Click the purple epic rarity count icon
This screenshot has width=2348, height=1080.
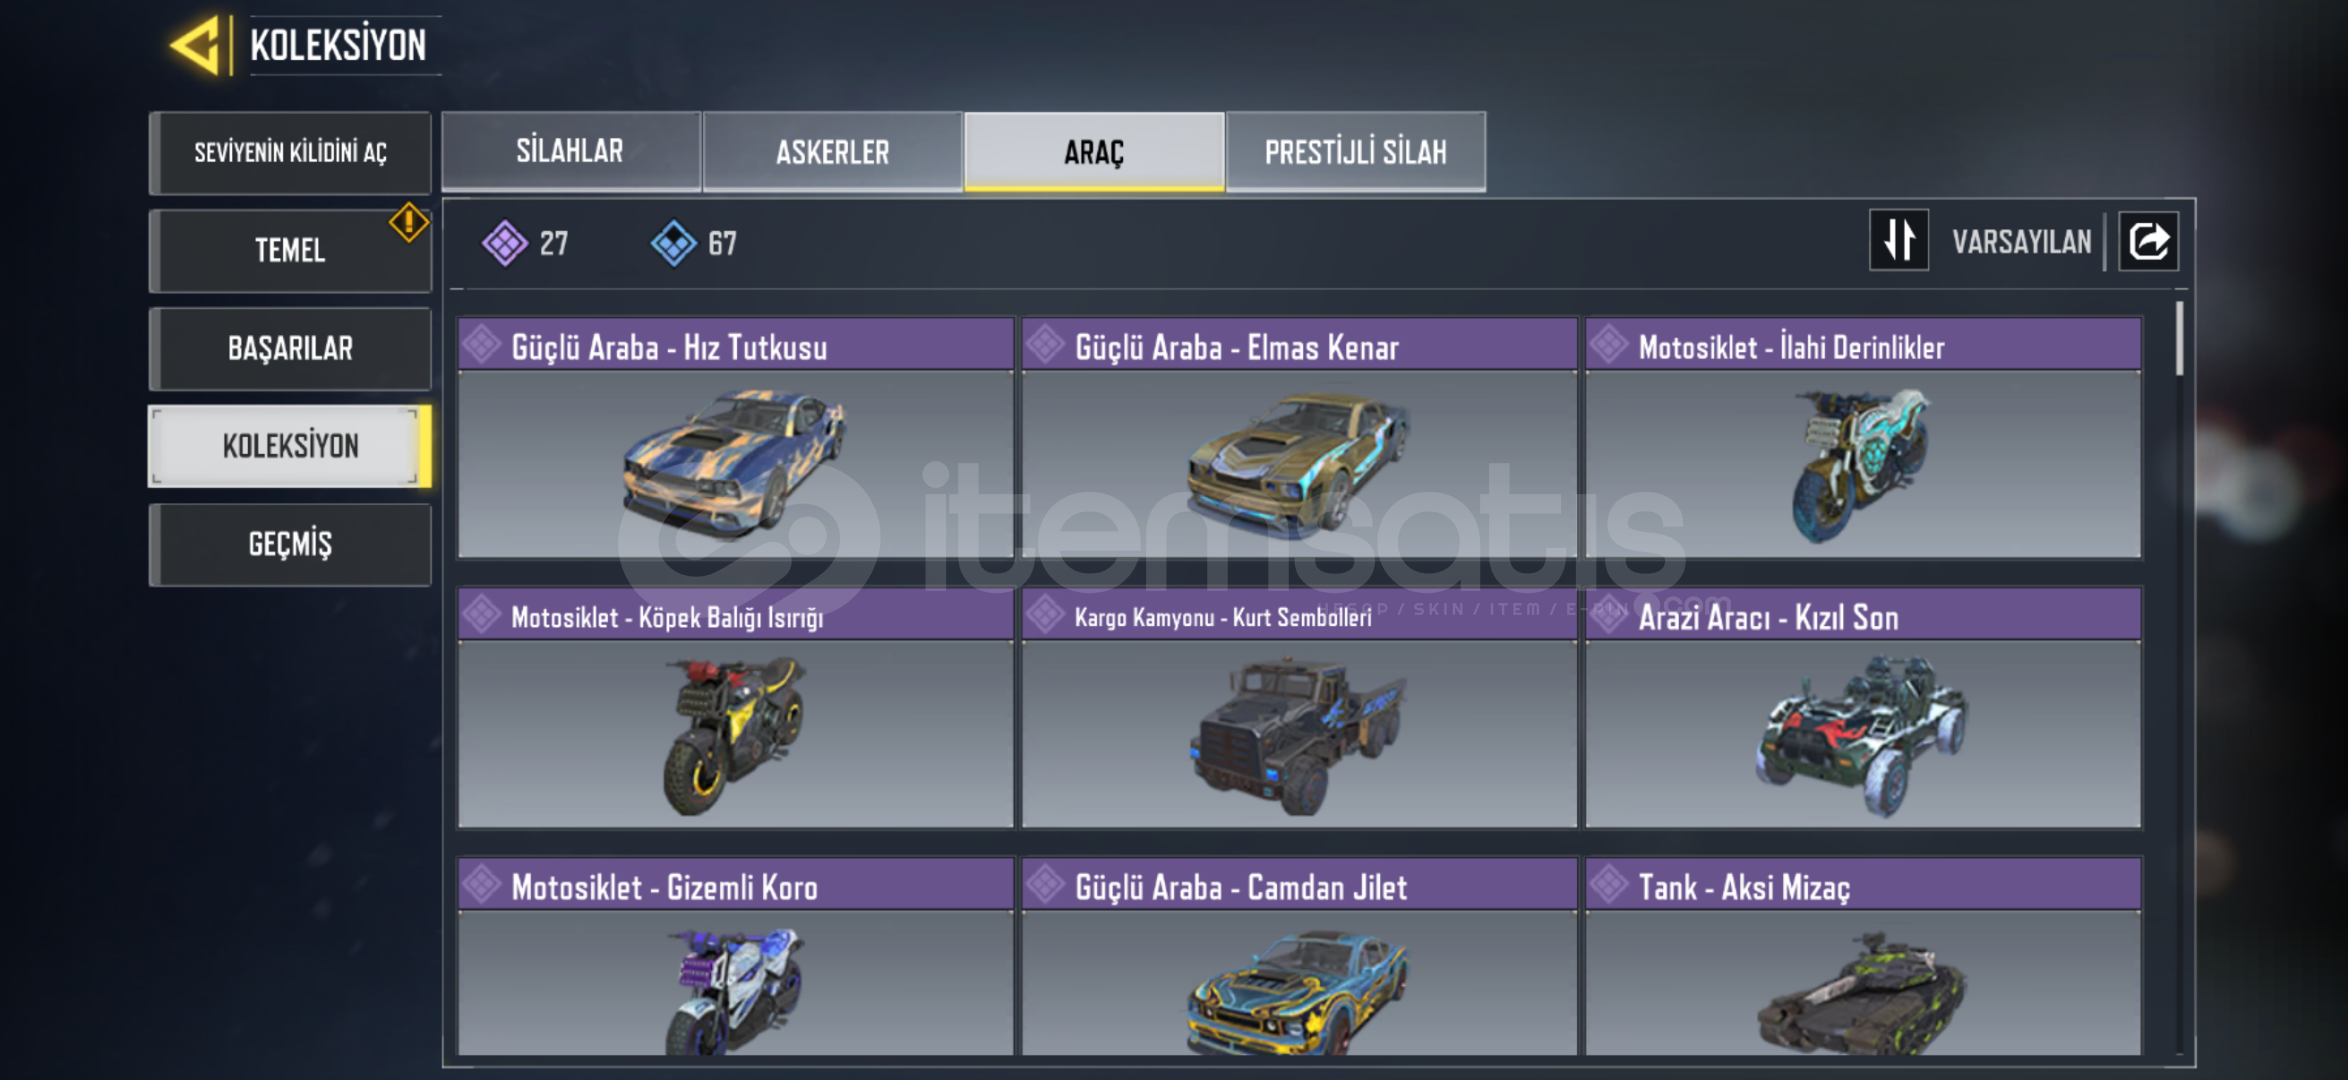point(504,243)
